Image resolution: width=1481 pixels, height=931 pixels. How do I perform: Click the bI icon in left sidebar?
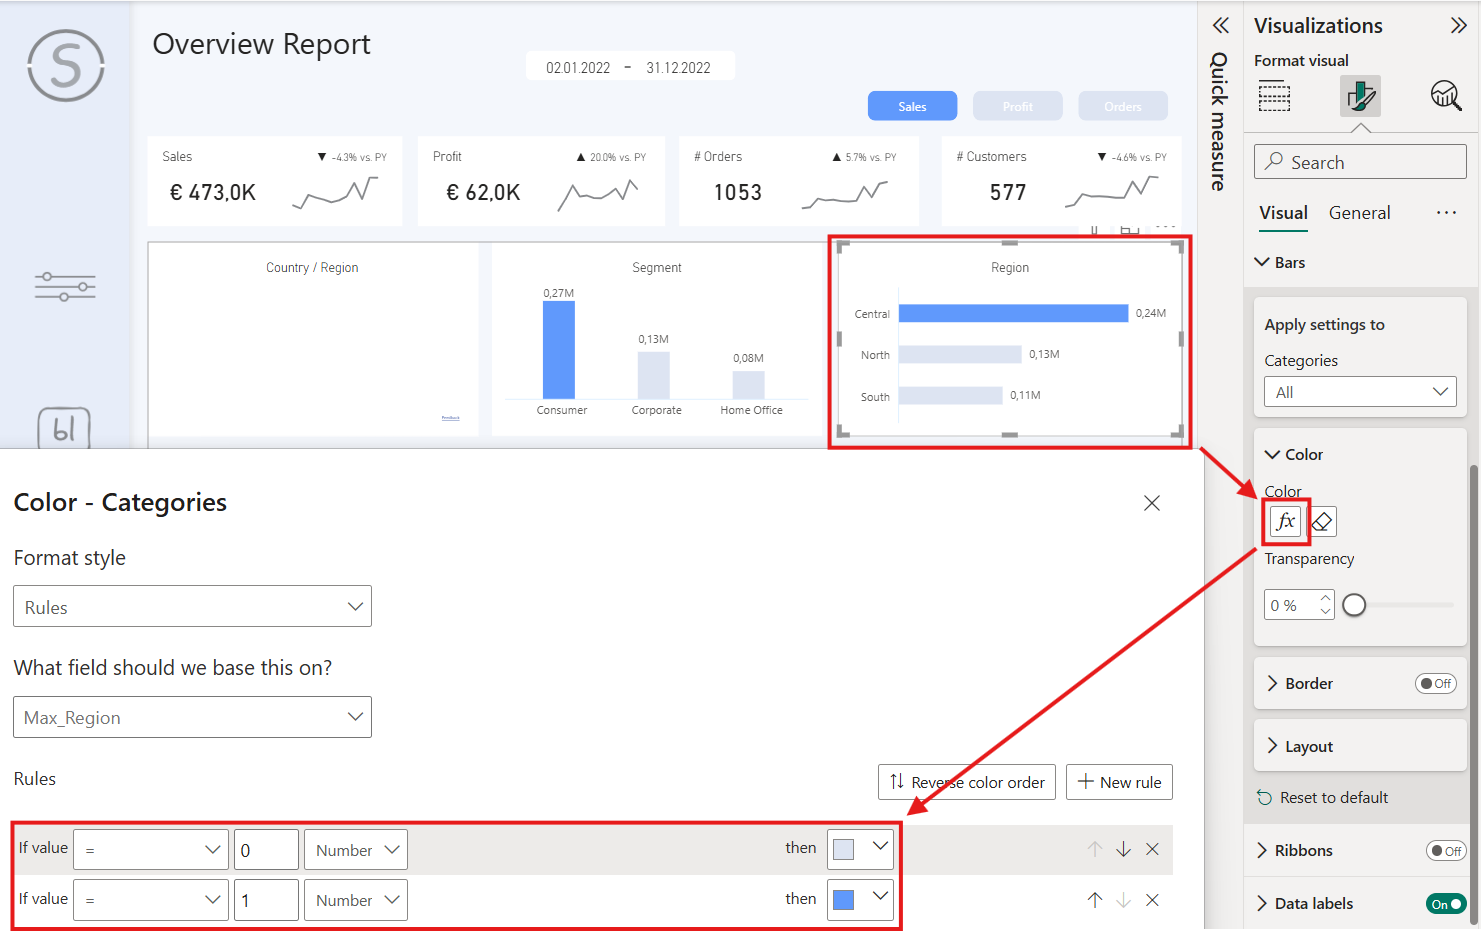[64, 427]
